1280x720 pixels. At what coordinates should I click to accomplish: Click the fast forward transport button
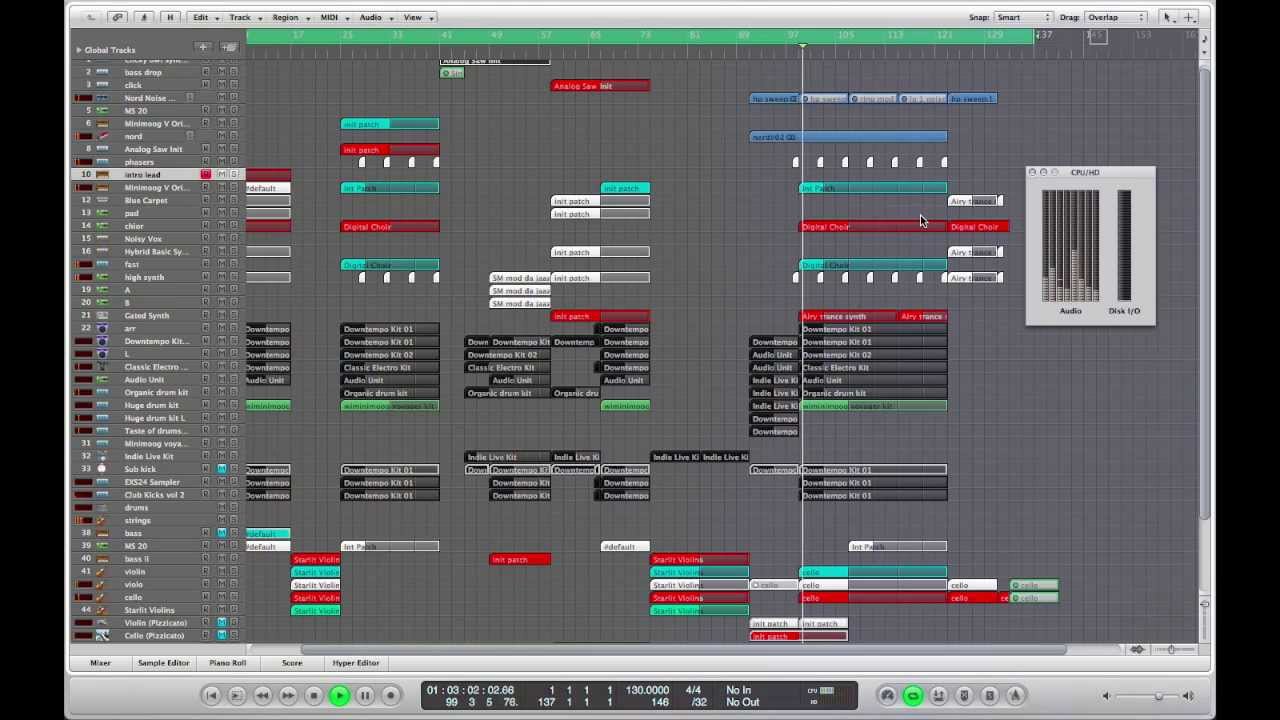tap(288, 695)
